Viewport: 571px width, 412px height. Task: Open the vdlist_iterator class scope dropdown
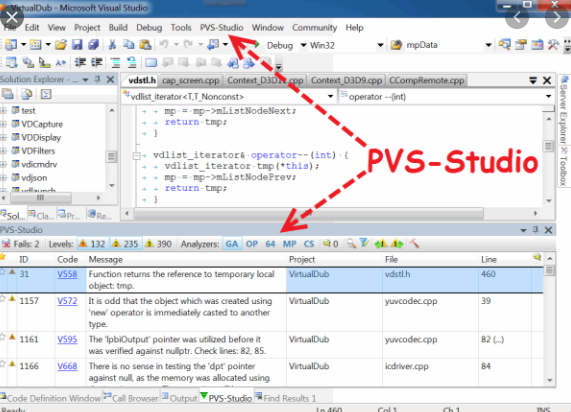(330, 97)
